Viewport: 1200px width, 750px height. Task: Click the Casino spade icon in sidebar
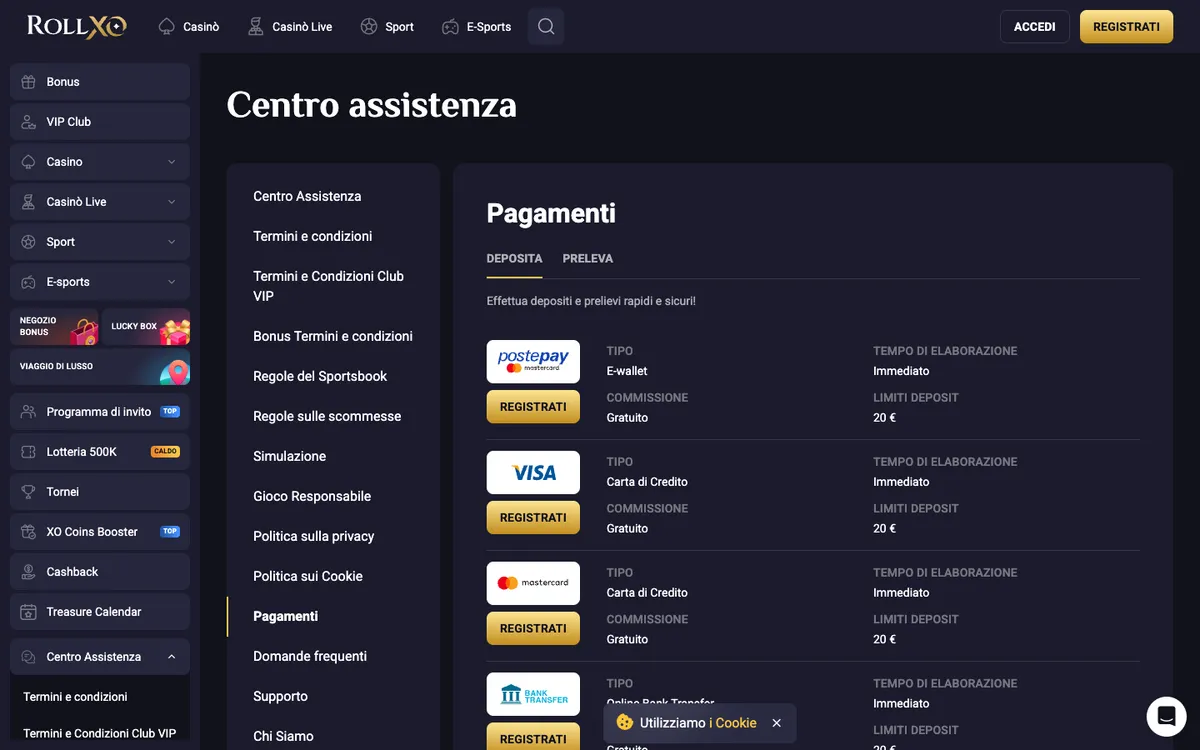click(28, 162)
